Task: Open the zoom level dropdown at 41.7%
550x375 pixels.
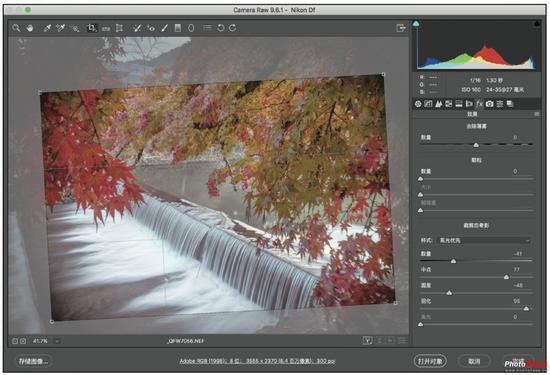Action: coord(57,341)
